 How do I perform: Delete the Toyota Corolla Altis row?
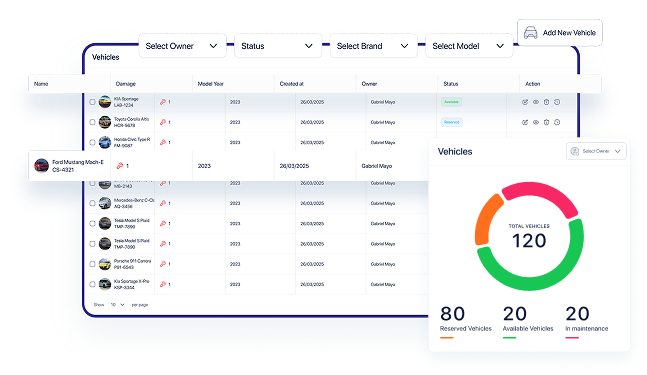tap(546, 122)
